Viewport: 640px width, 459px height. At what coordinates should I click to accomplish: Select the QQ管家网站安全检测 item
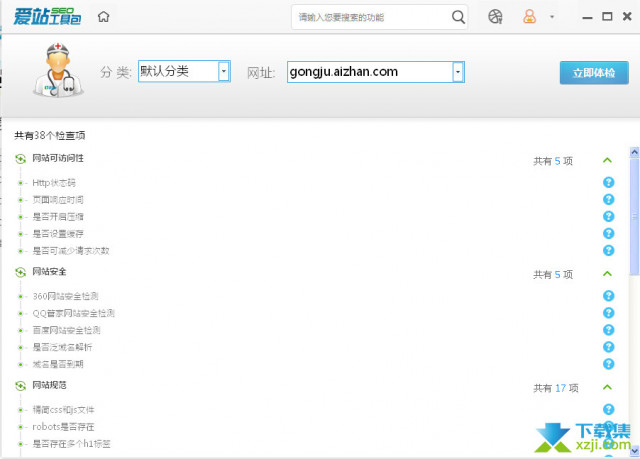73,313
